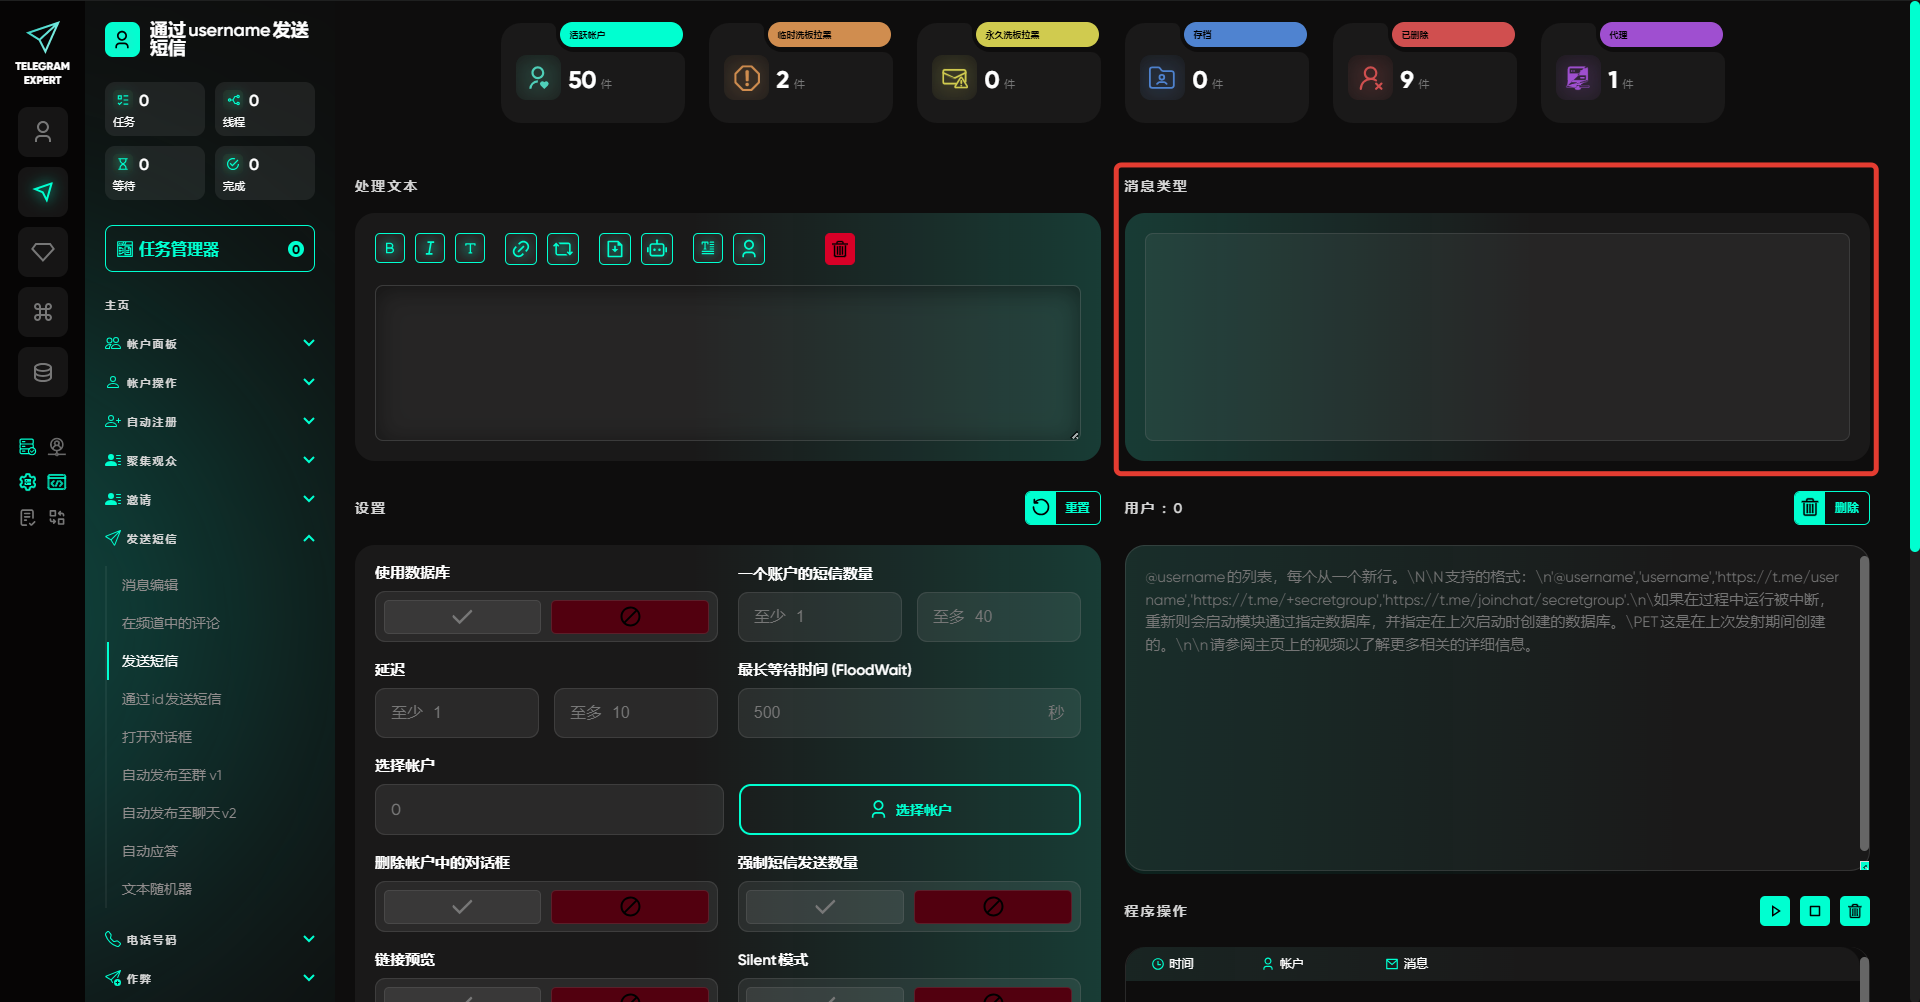Select 自动应答 in the sidebar menu
The height and width of the screenshot is (1002, 1920).
coord(150,851)
